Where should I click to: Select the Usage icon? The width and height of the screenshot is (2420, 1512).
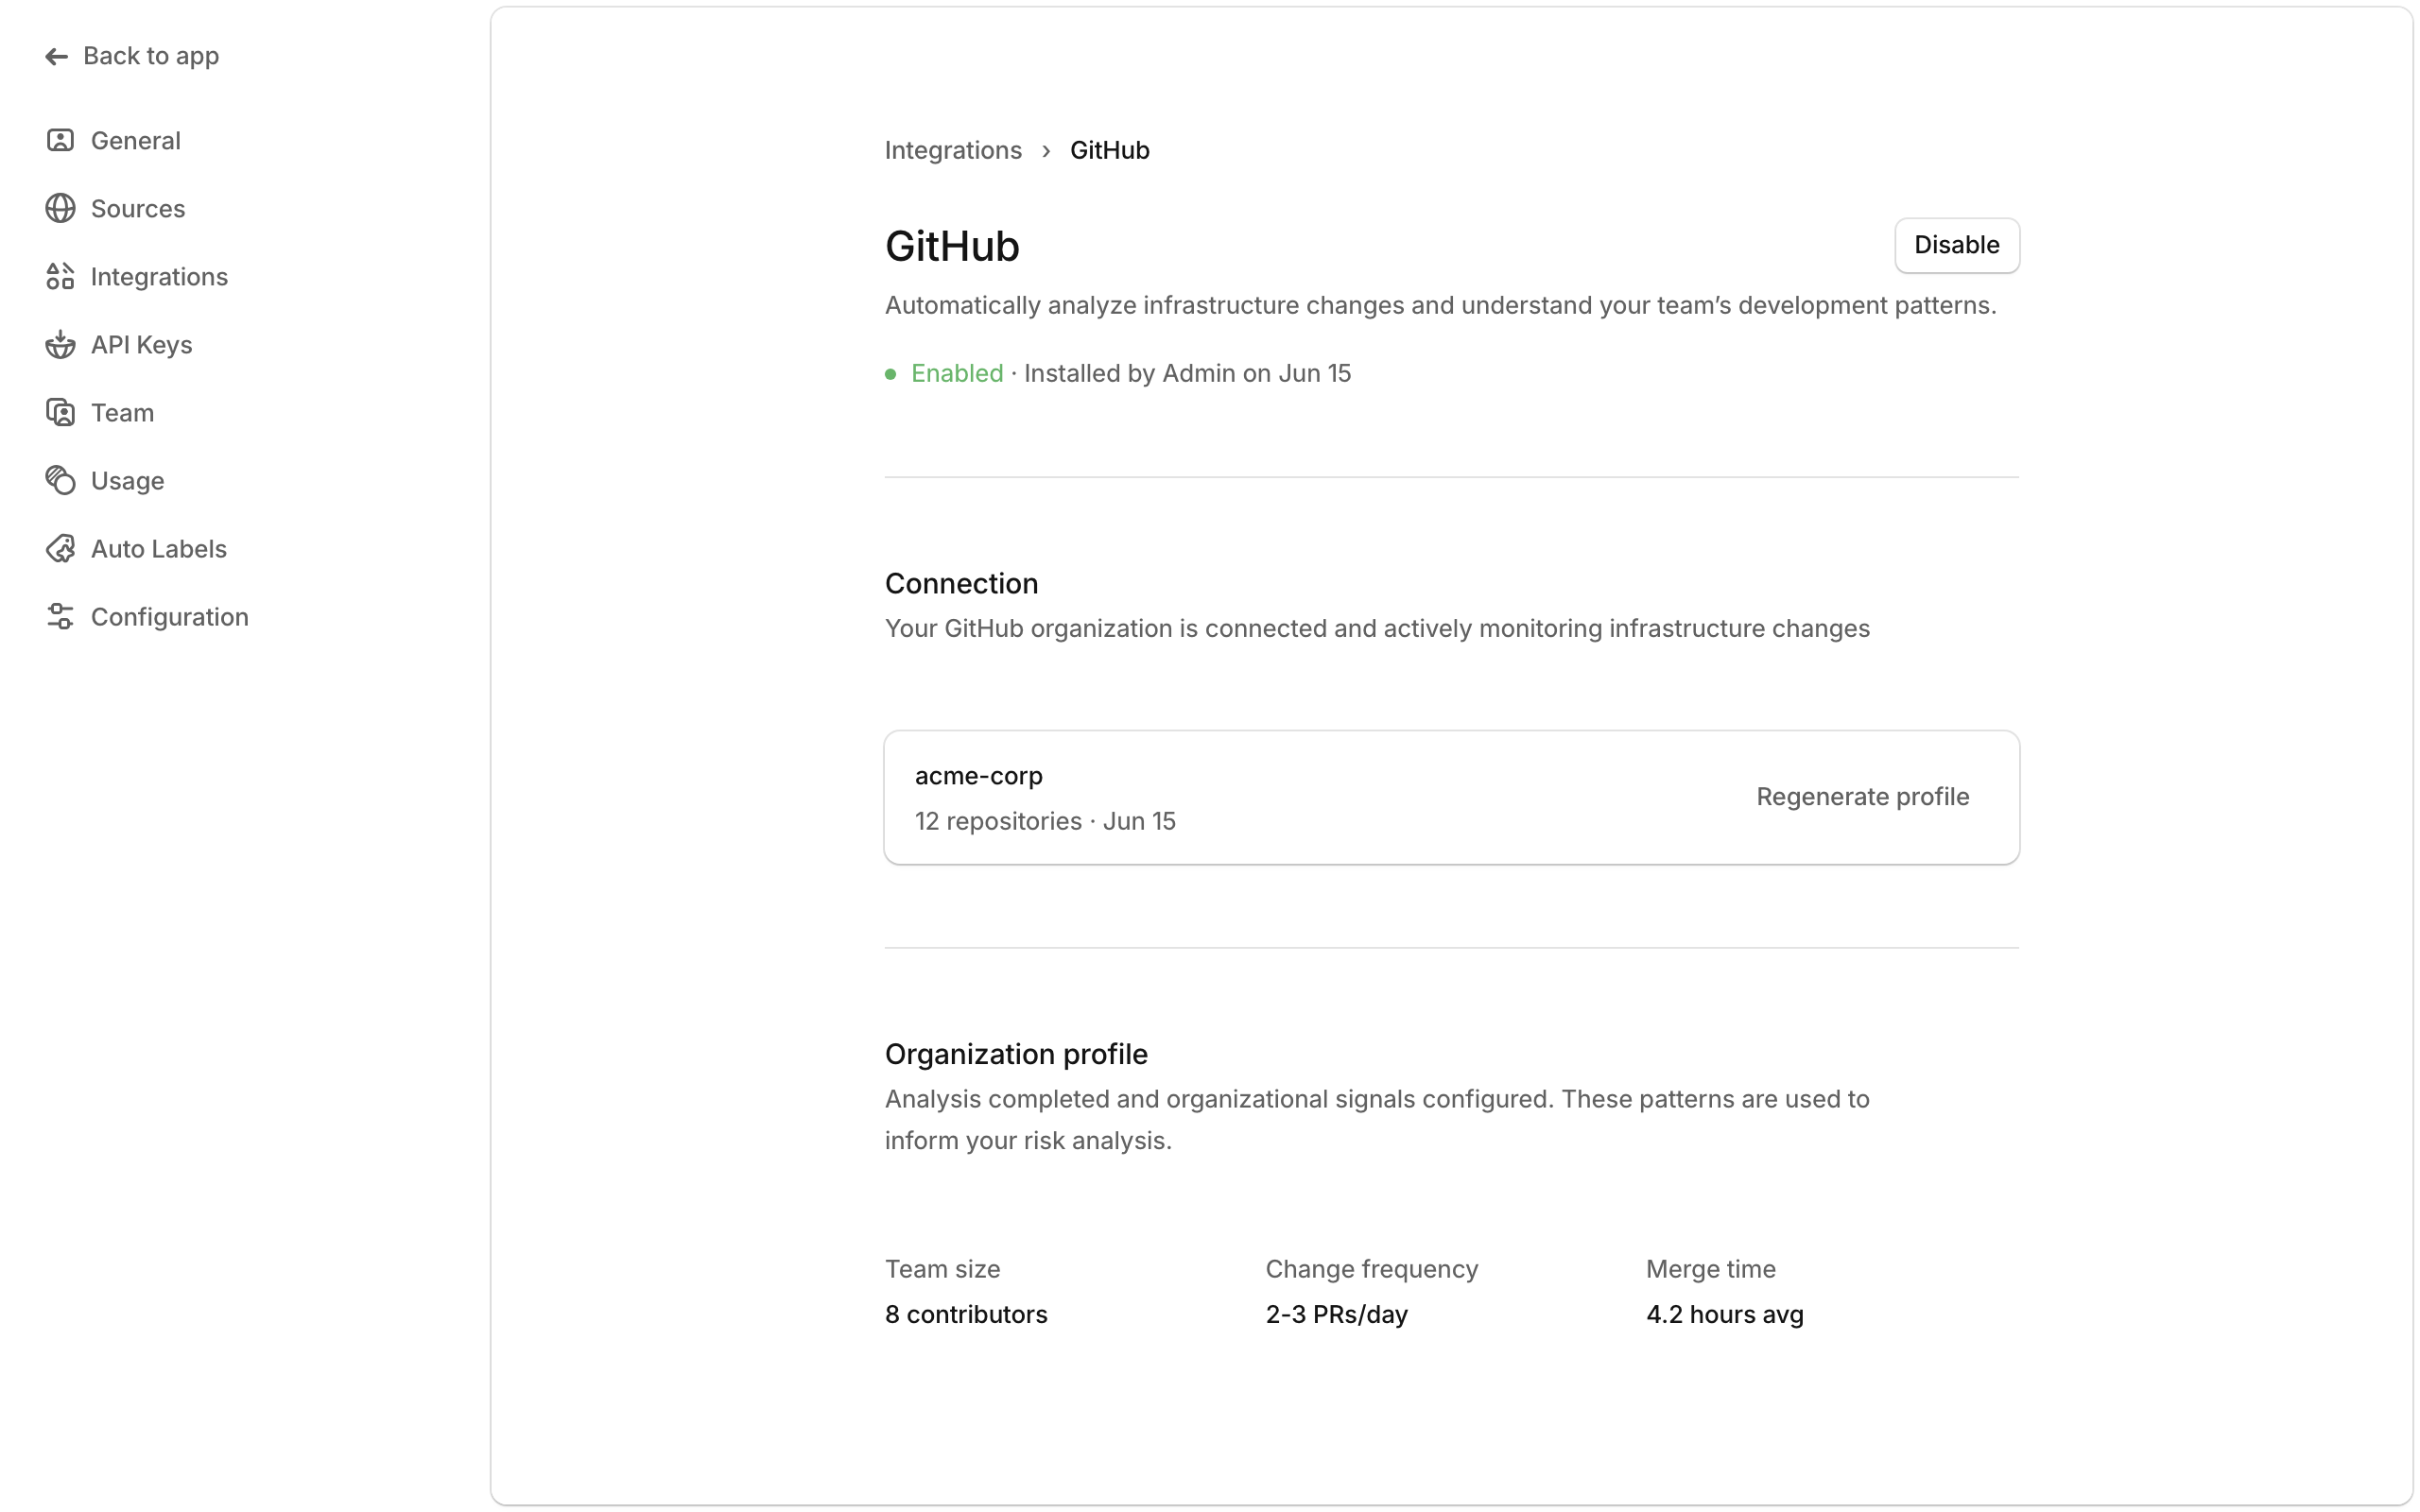pos(60,480)
